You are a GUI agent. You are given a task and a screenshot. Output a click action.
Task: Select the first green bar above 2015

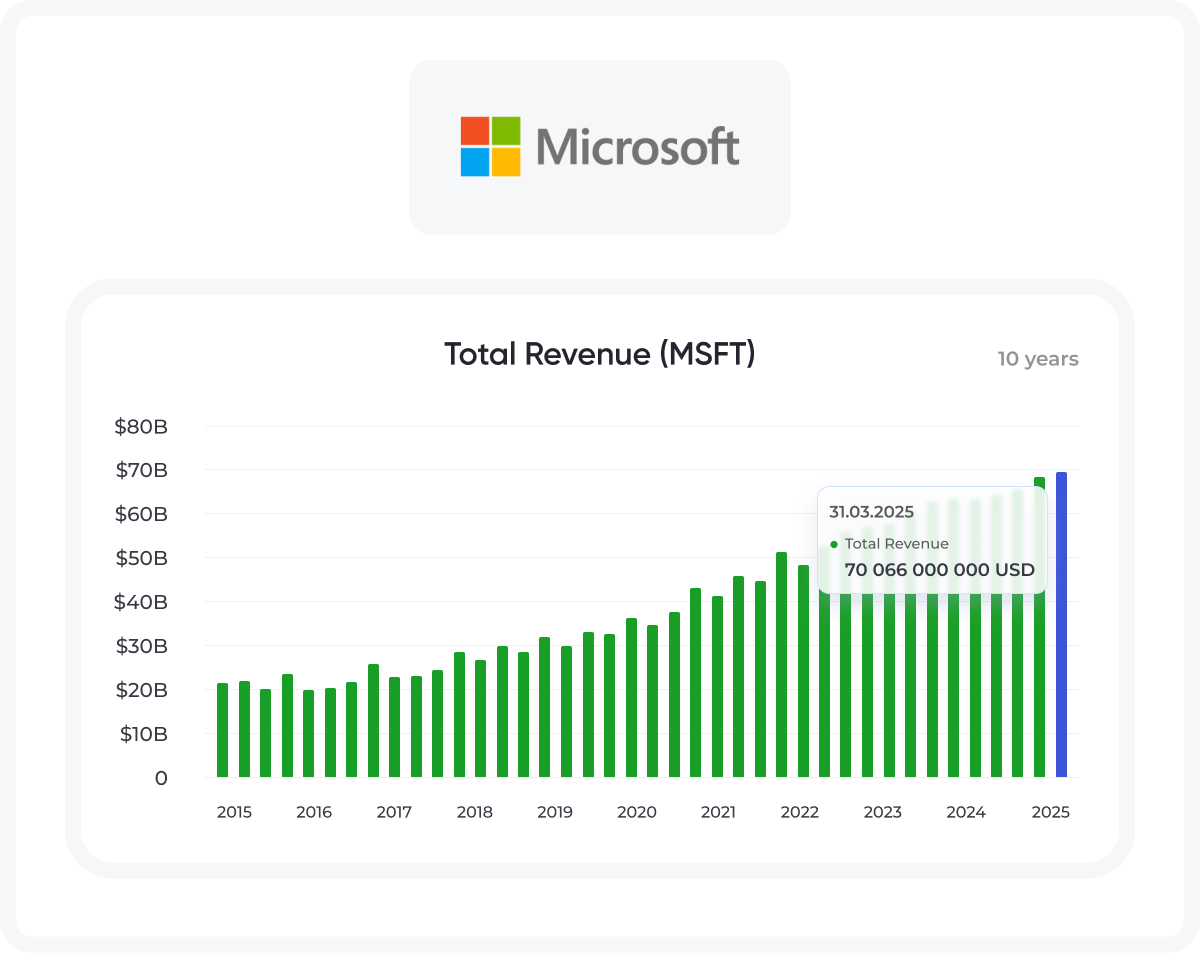click(x=222, y=730)
